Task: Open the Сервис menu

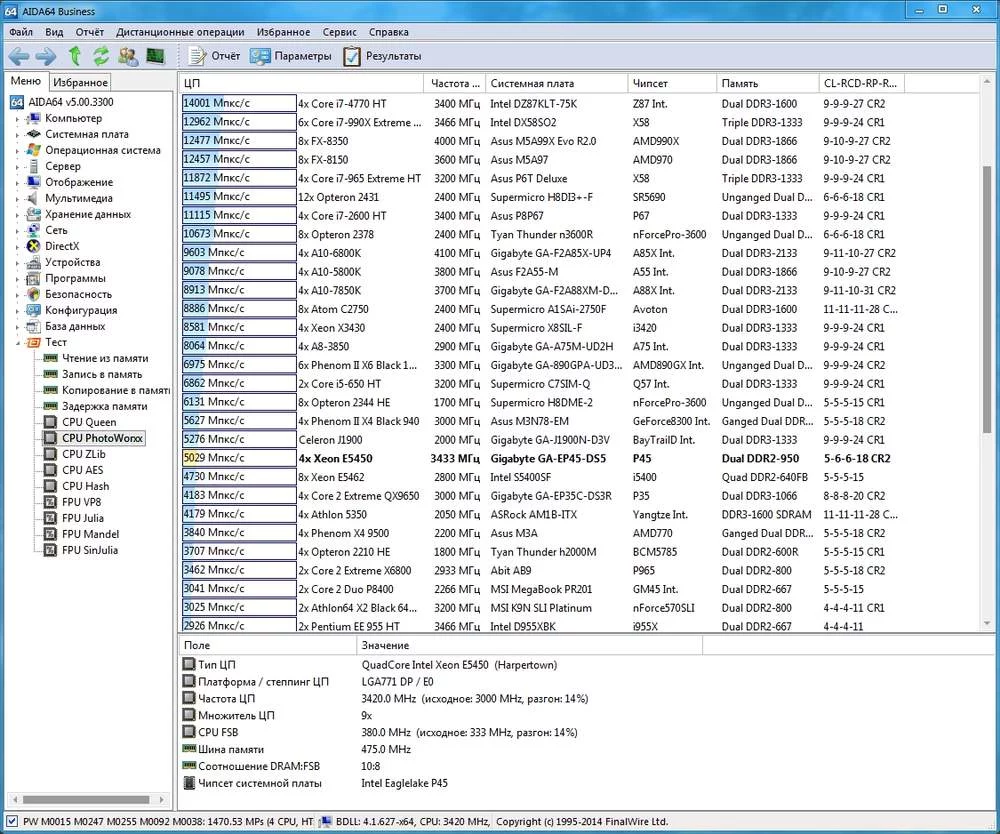Action: coord(339,32)
